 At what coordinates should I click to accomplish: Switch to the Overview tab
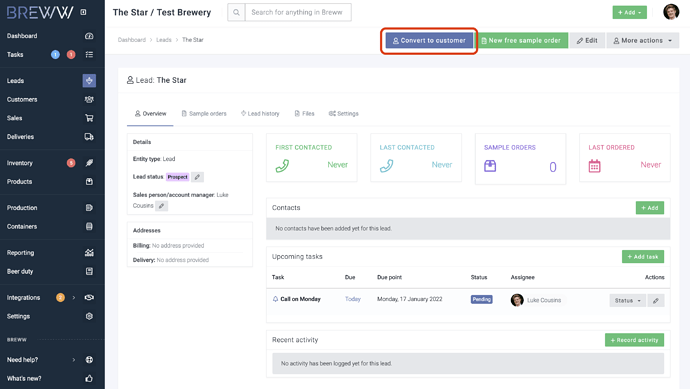pos(150,114)
